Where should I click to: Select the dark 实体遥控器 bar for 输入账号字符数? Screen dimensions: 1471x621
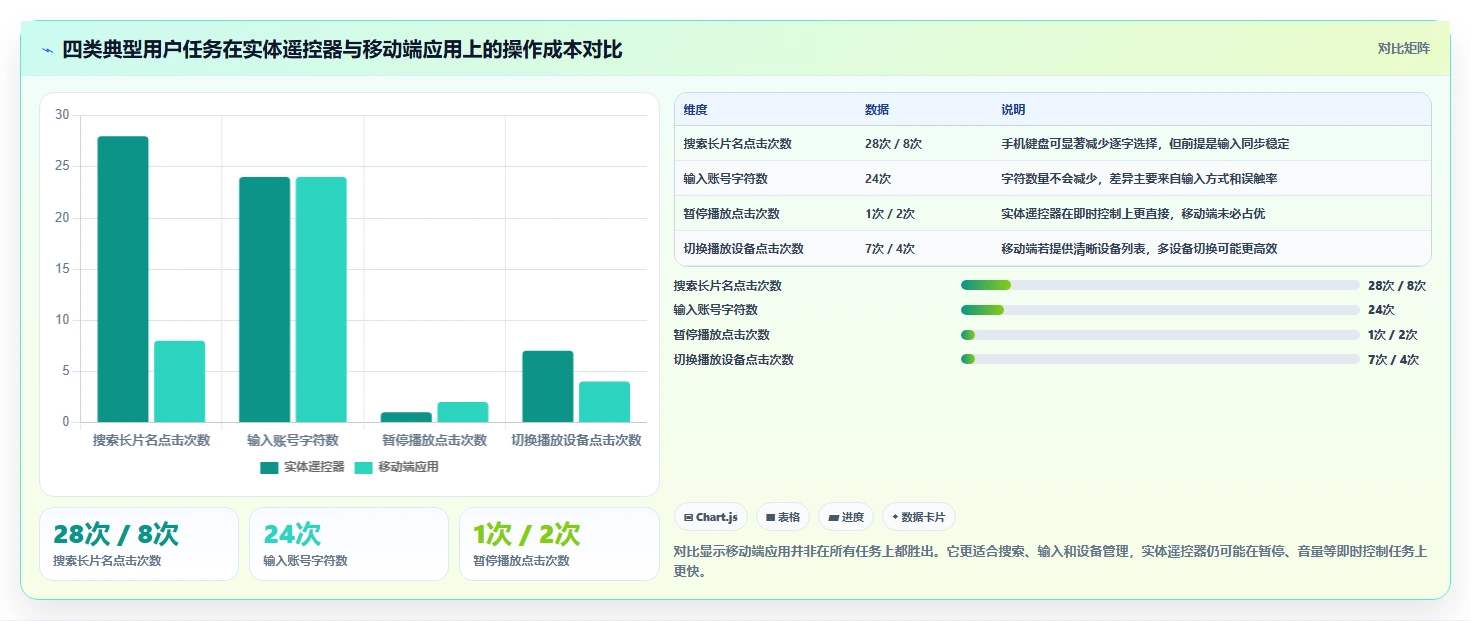click(264, 299)
